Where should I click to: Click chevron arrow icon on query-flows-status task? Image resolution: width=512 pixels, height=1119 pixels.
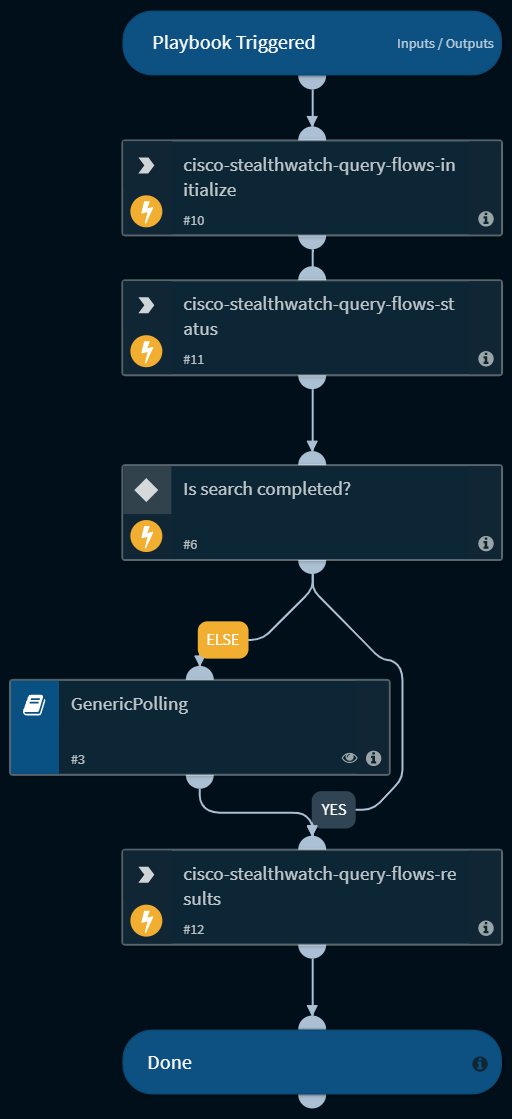(x=146, y=305)
